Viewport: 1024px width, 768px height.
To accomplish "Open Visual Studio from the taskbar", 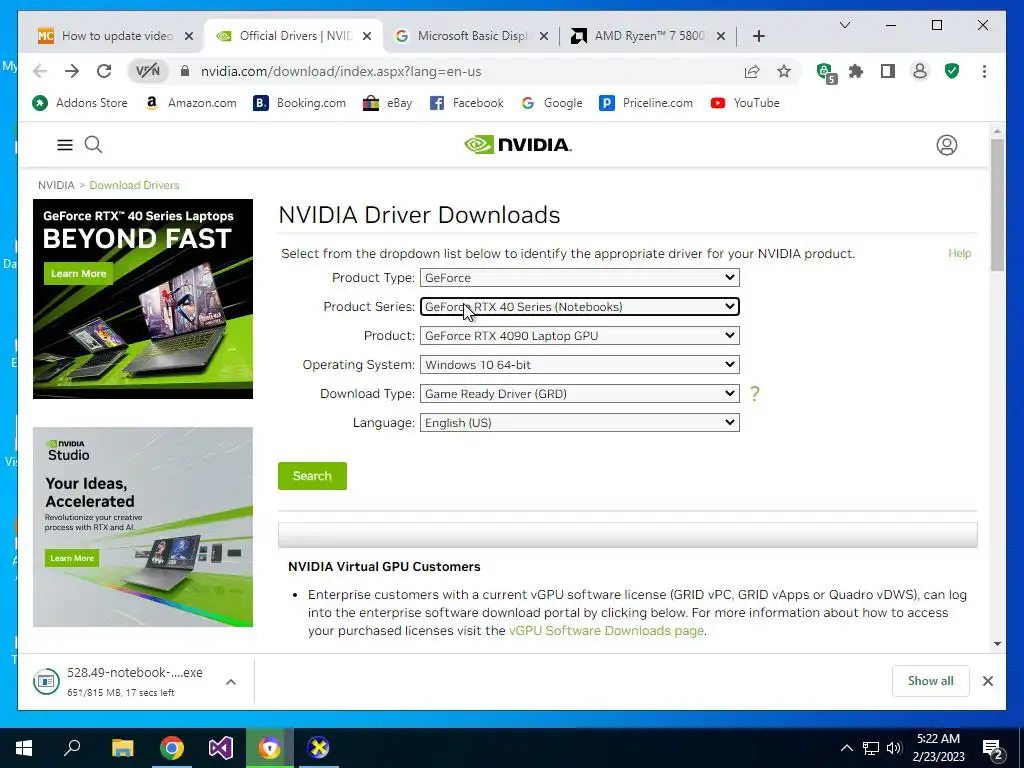I will pyautogui.click(x=221, y=748).
